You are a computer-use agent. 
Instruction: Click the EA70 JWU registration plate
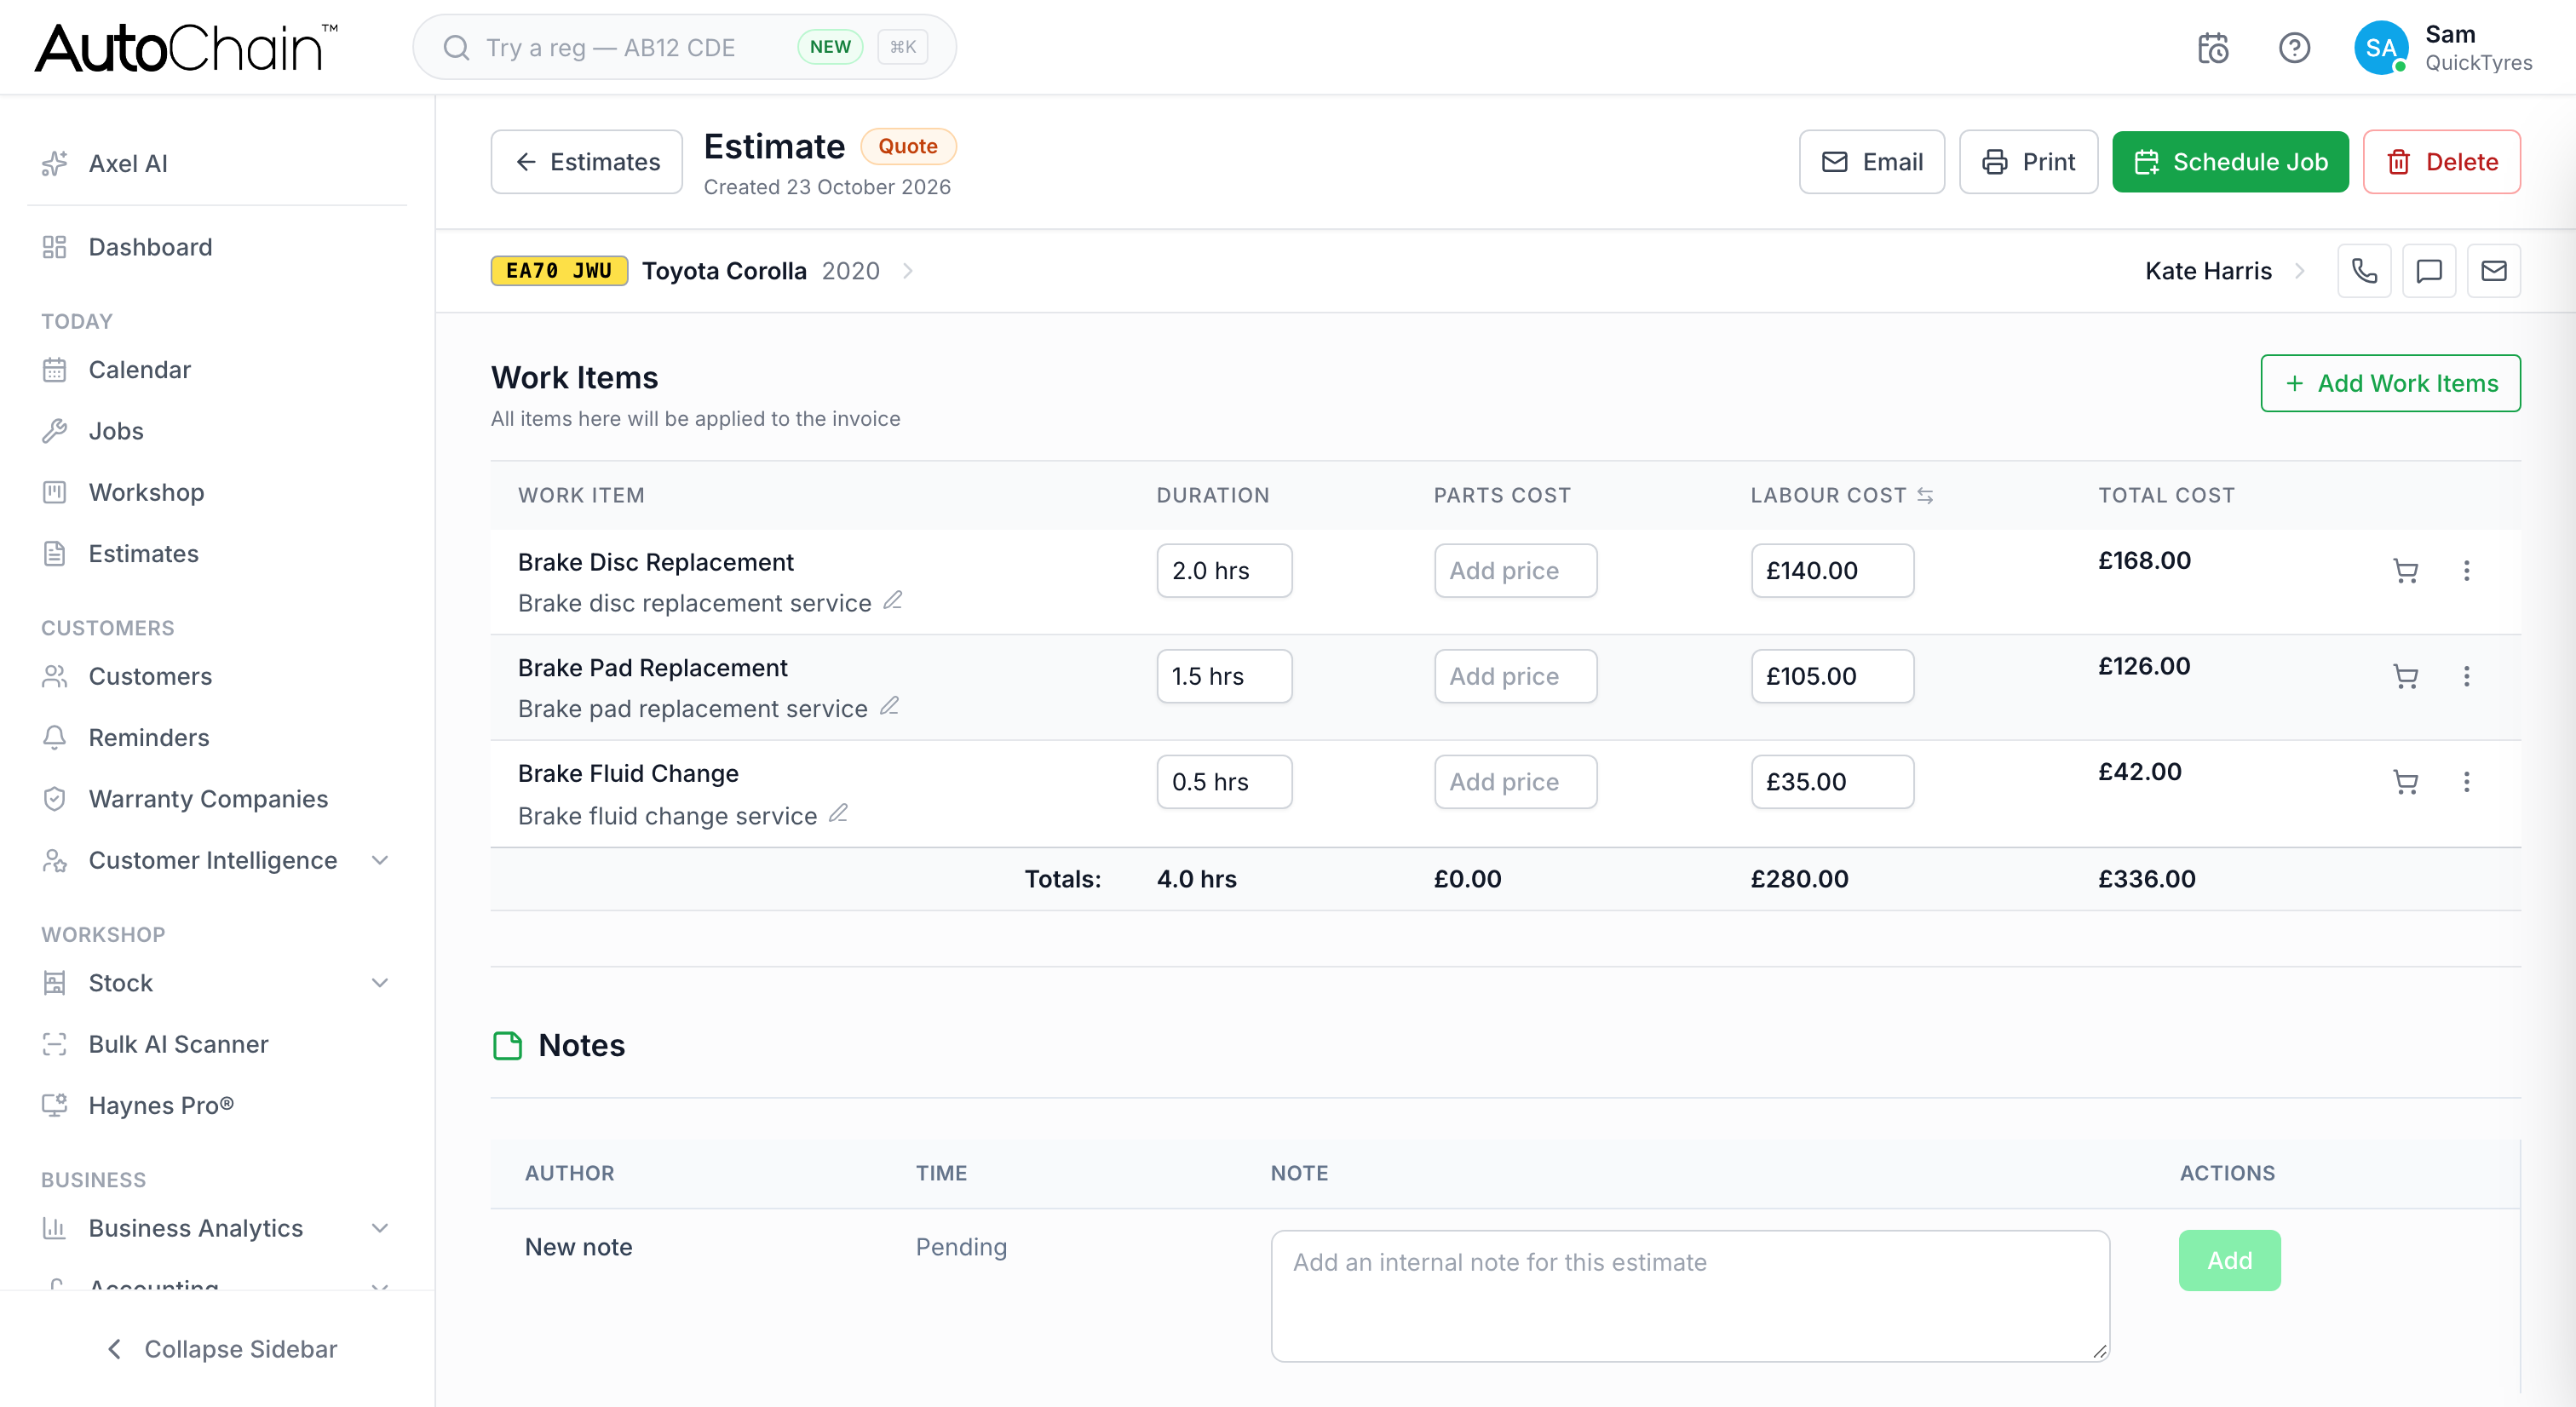[x=559, y=271]
